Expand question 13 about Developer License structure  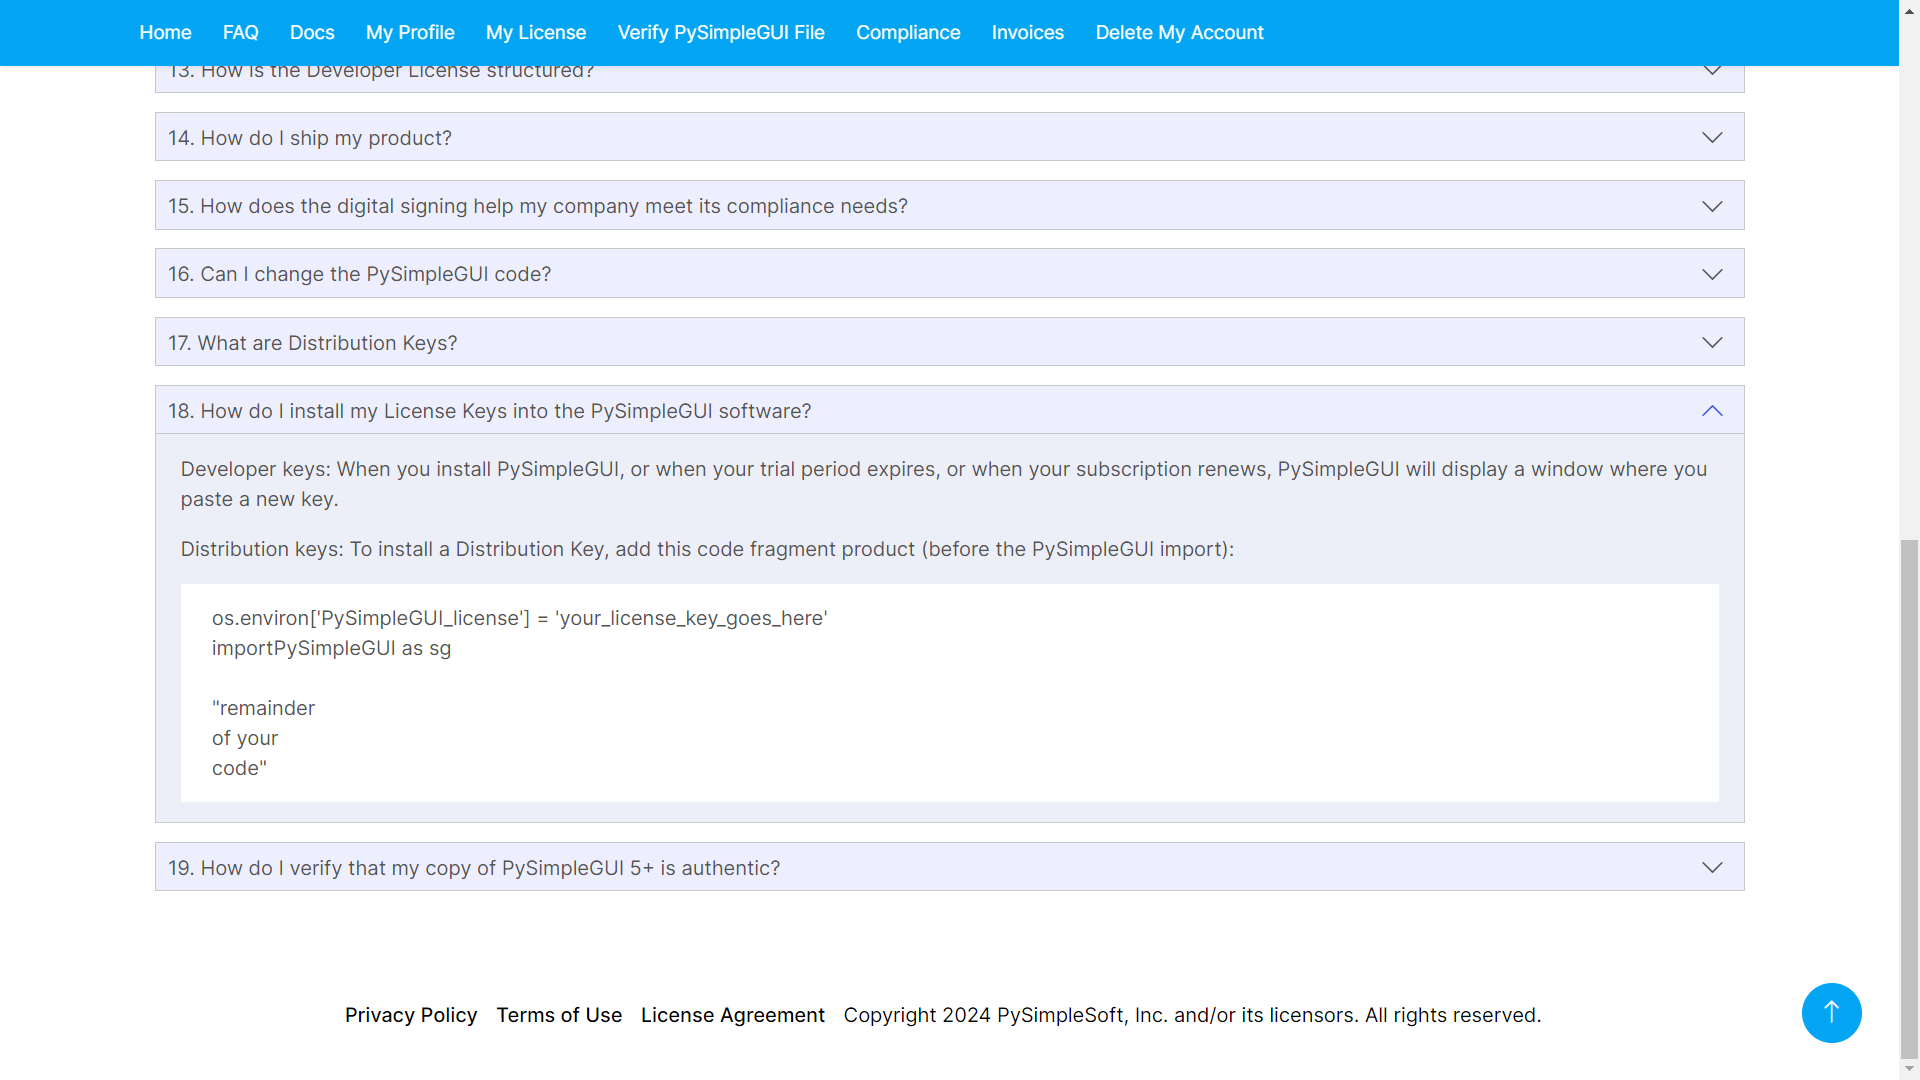coord(948,70)
